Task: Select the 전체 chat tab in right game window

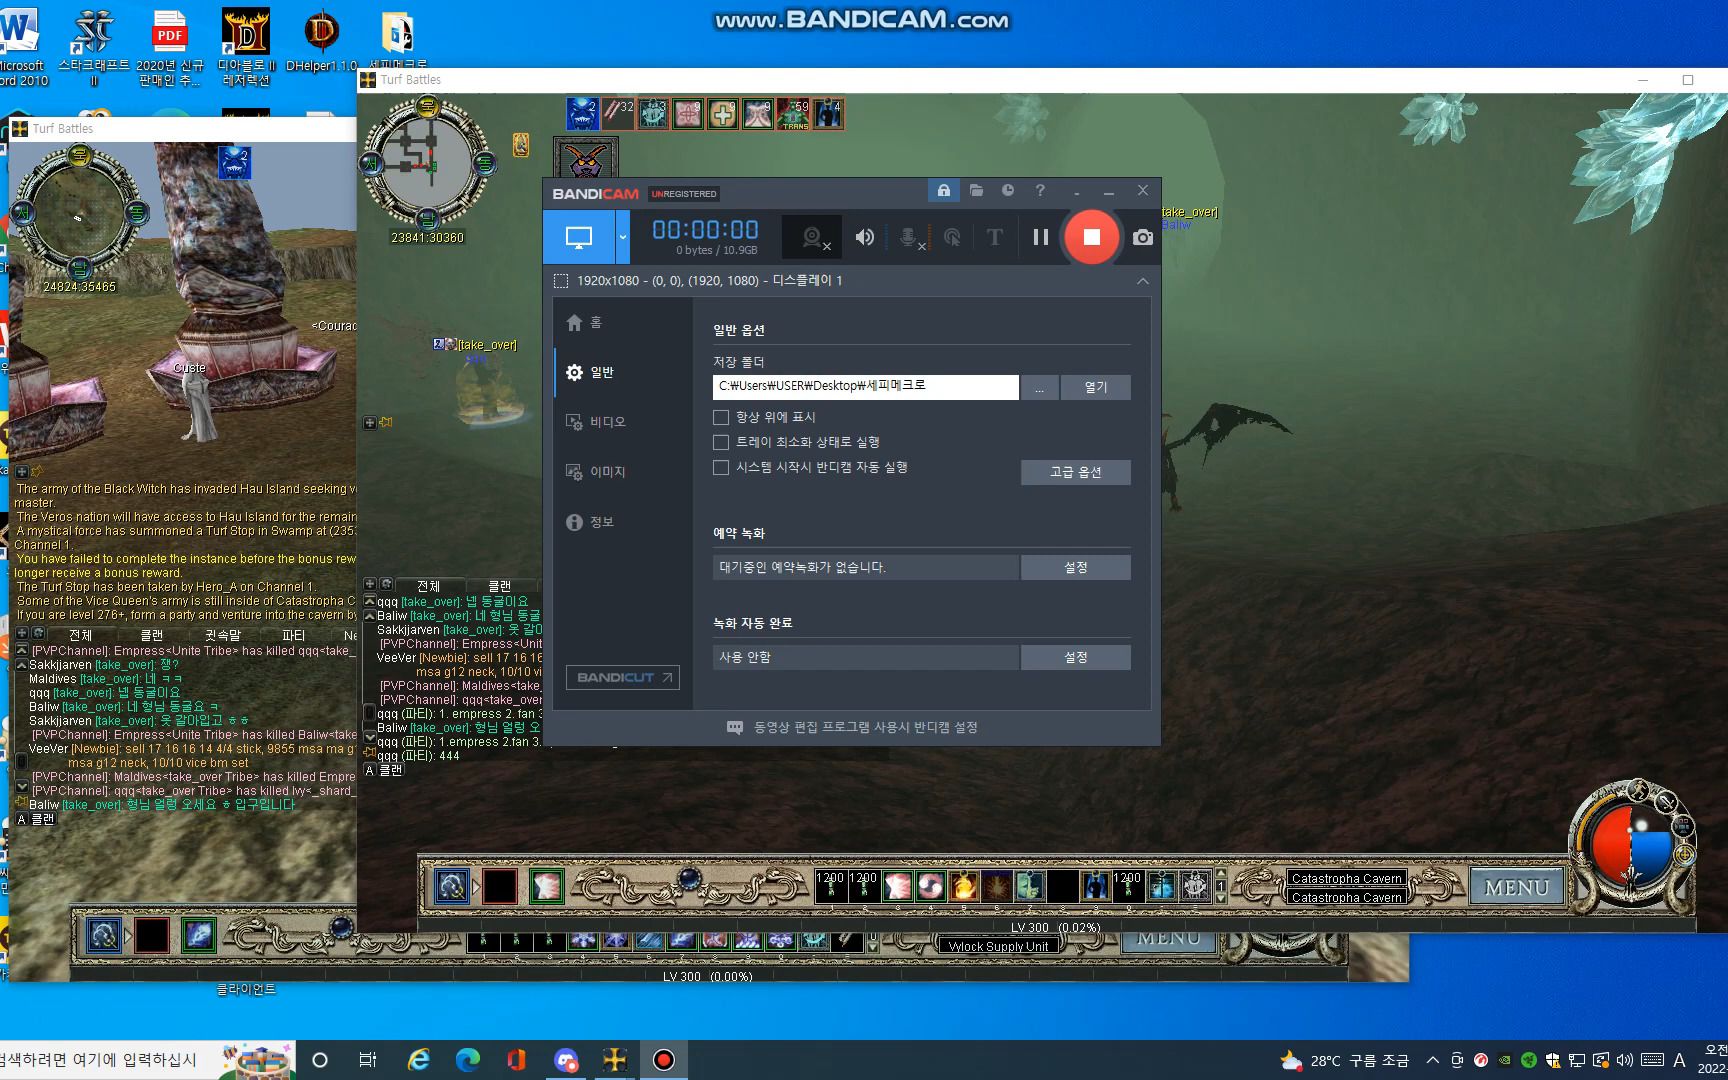Action: pyautogui.click(x=428, y=585)
